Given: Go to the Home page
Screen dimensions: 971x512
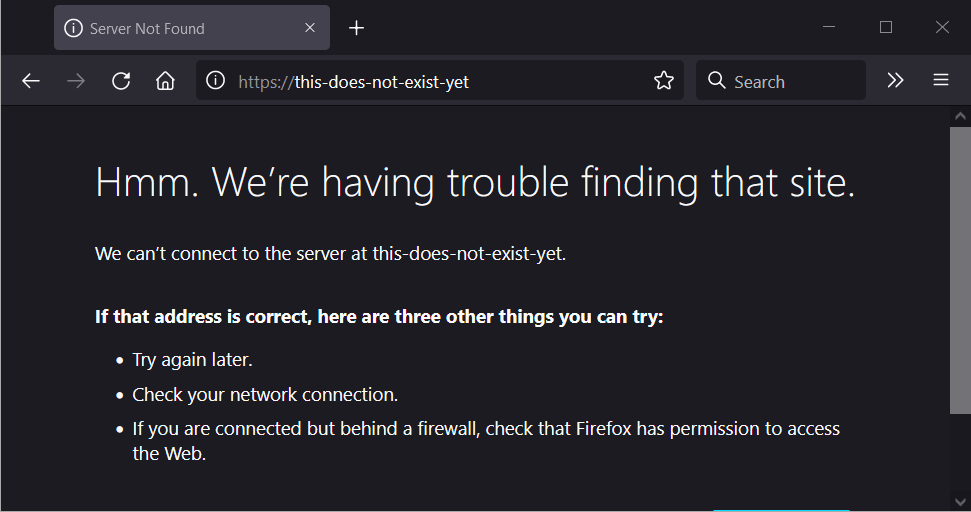Looking at the screenshot, I should coord(165,81).
